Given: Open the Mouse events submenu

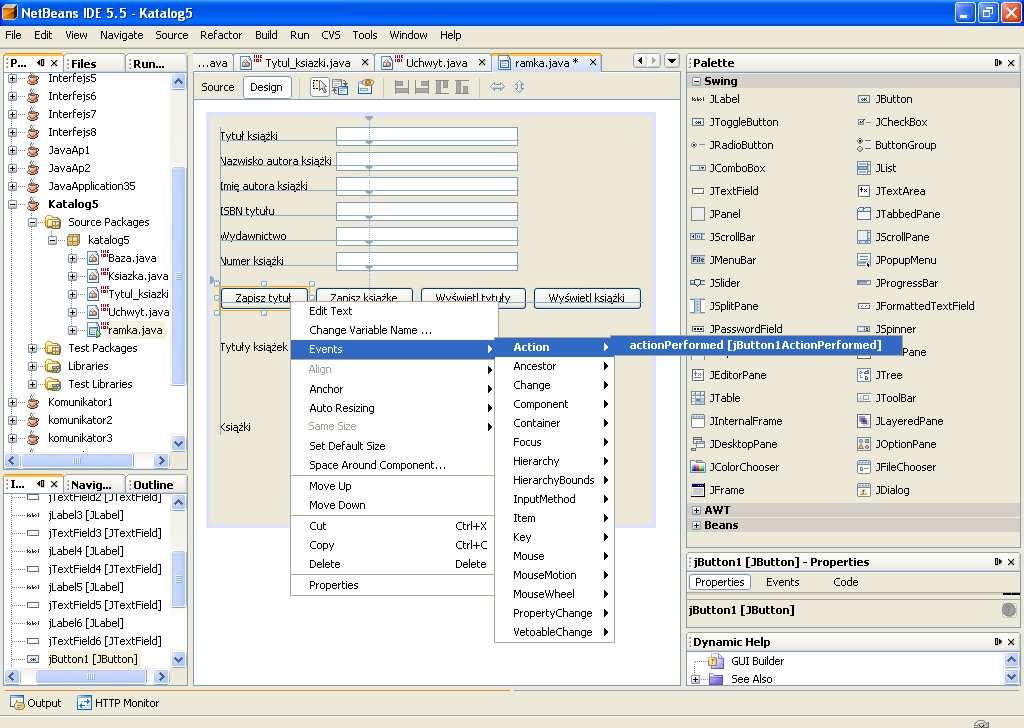Looking at the screenshot, I should click(554, 556).
